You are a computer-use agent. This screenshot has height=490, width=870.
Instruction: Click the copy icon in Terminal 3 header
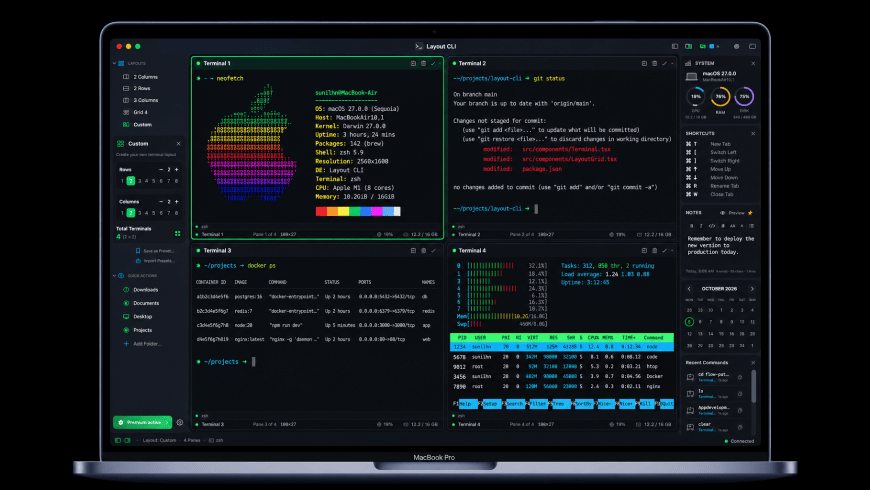click(413, 250)
